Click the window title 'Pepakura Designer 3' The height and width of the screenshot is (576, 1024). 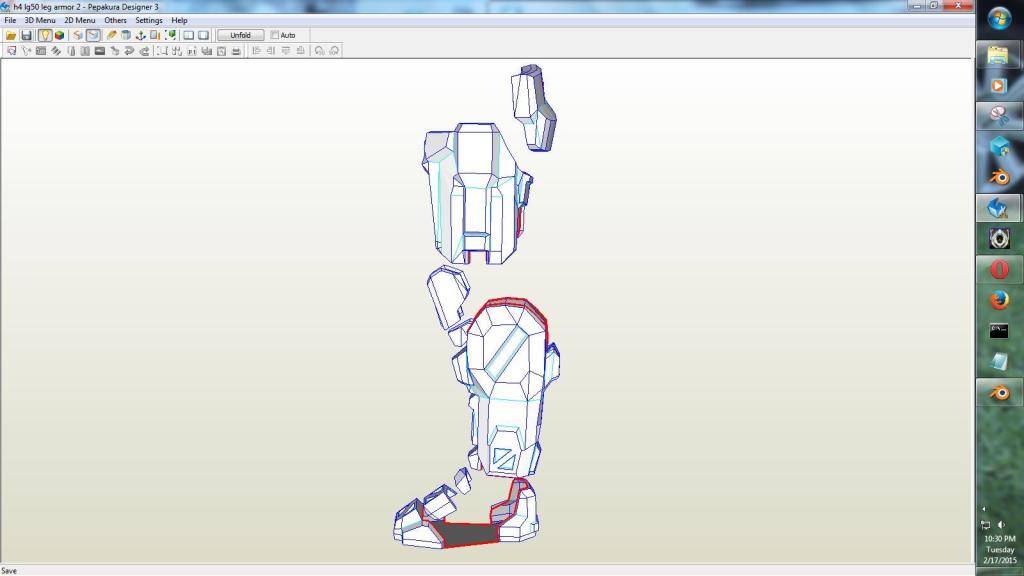pos(122,7)
